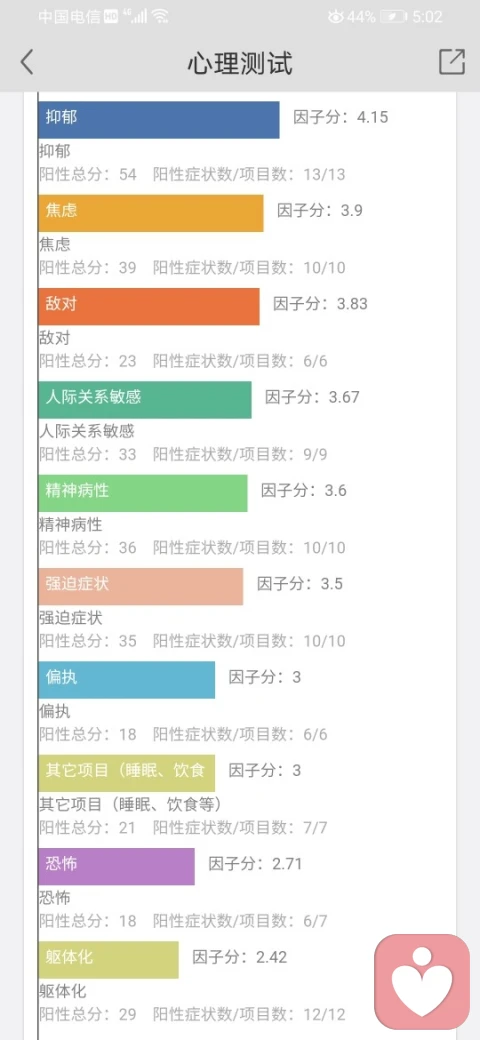480x1040 pixels.
Task: Tap the teal 人际关系敏感 bar
Action: point(145,399)
